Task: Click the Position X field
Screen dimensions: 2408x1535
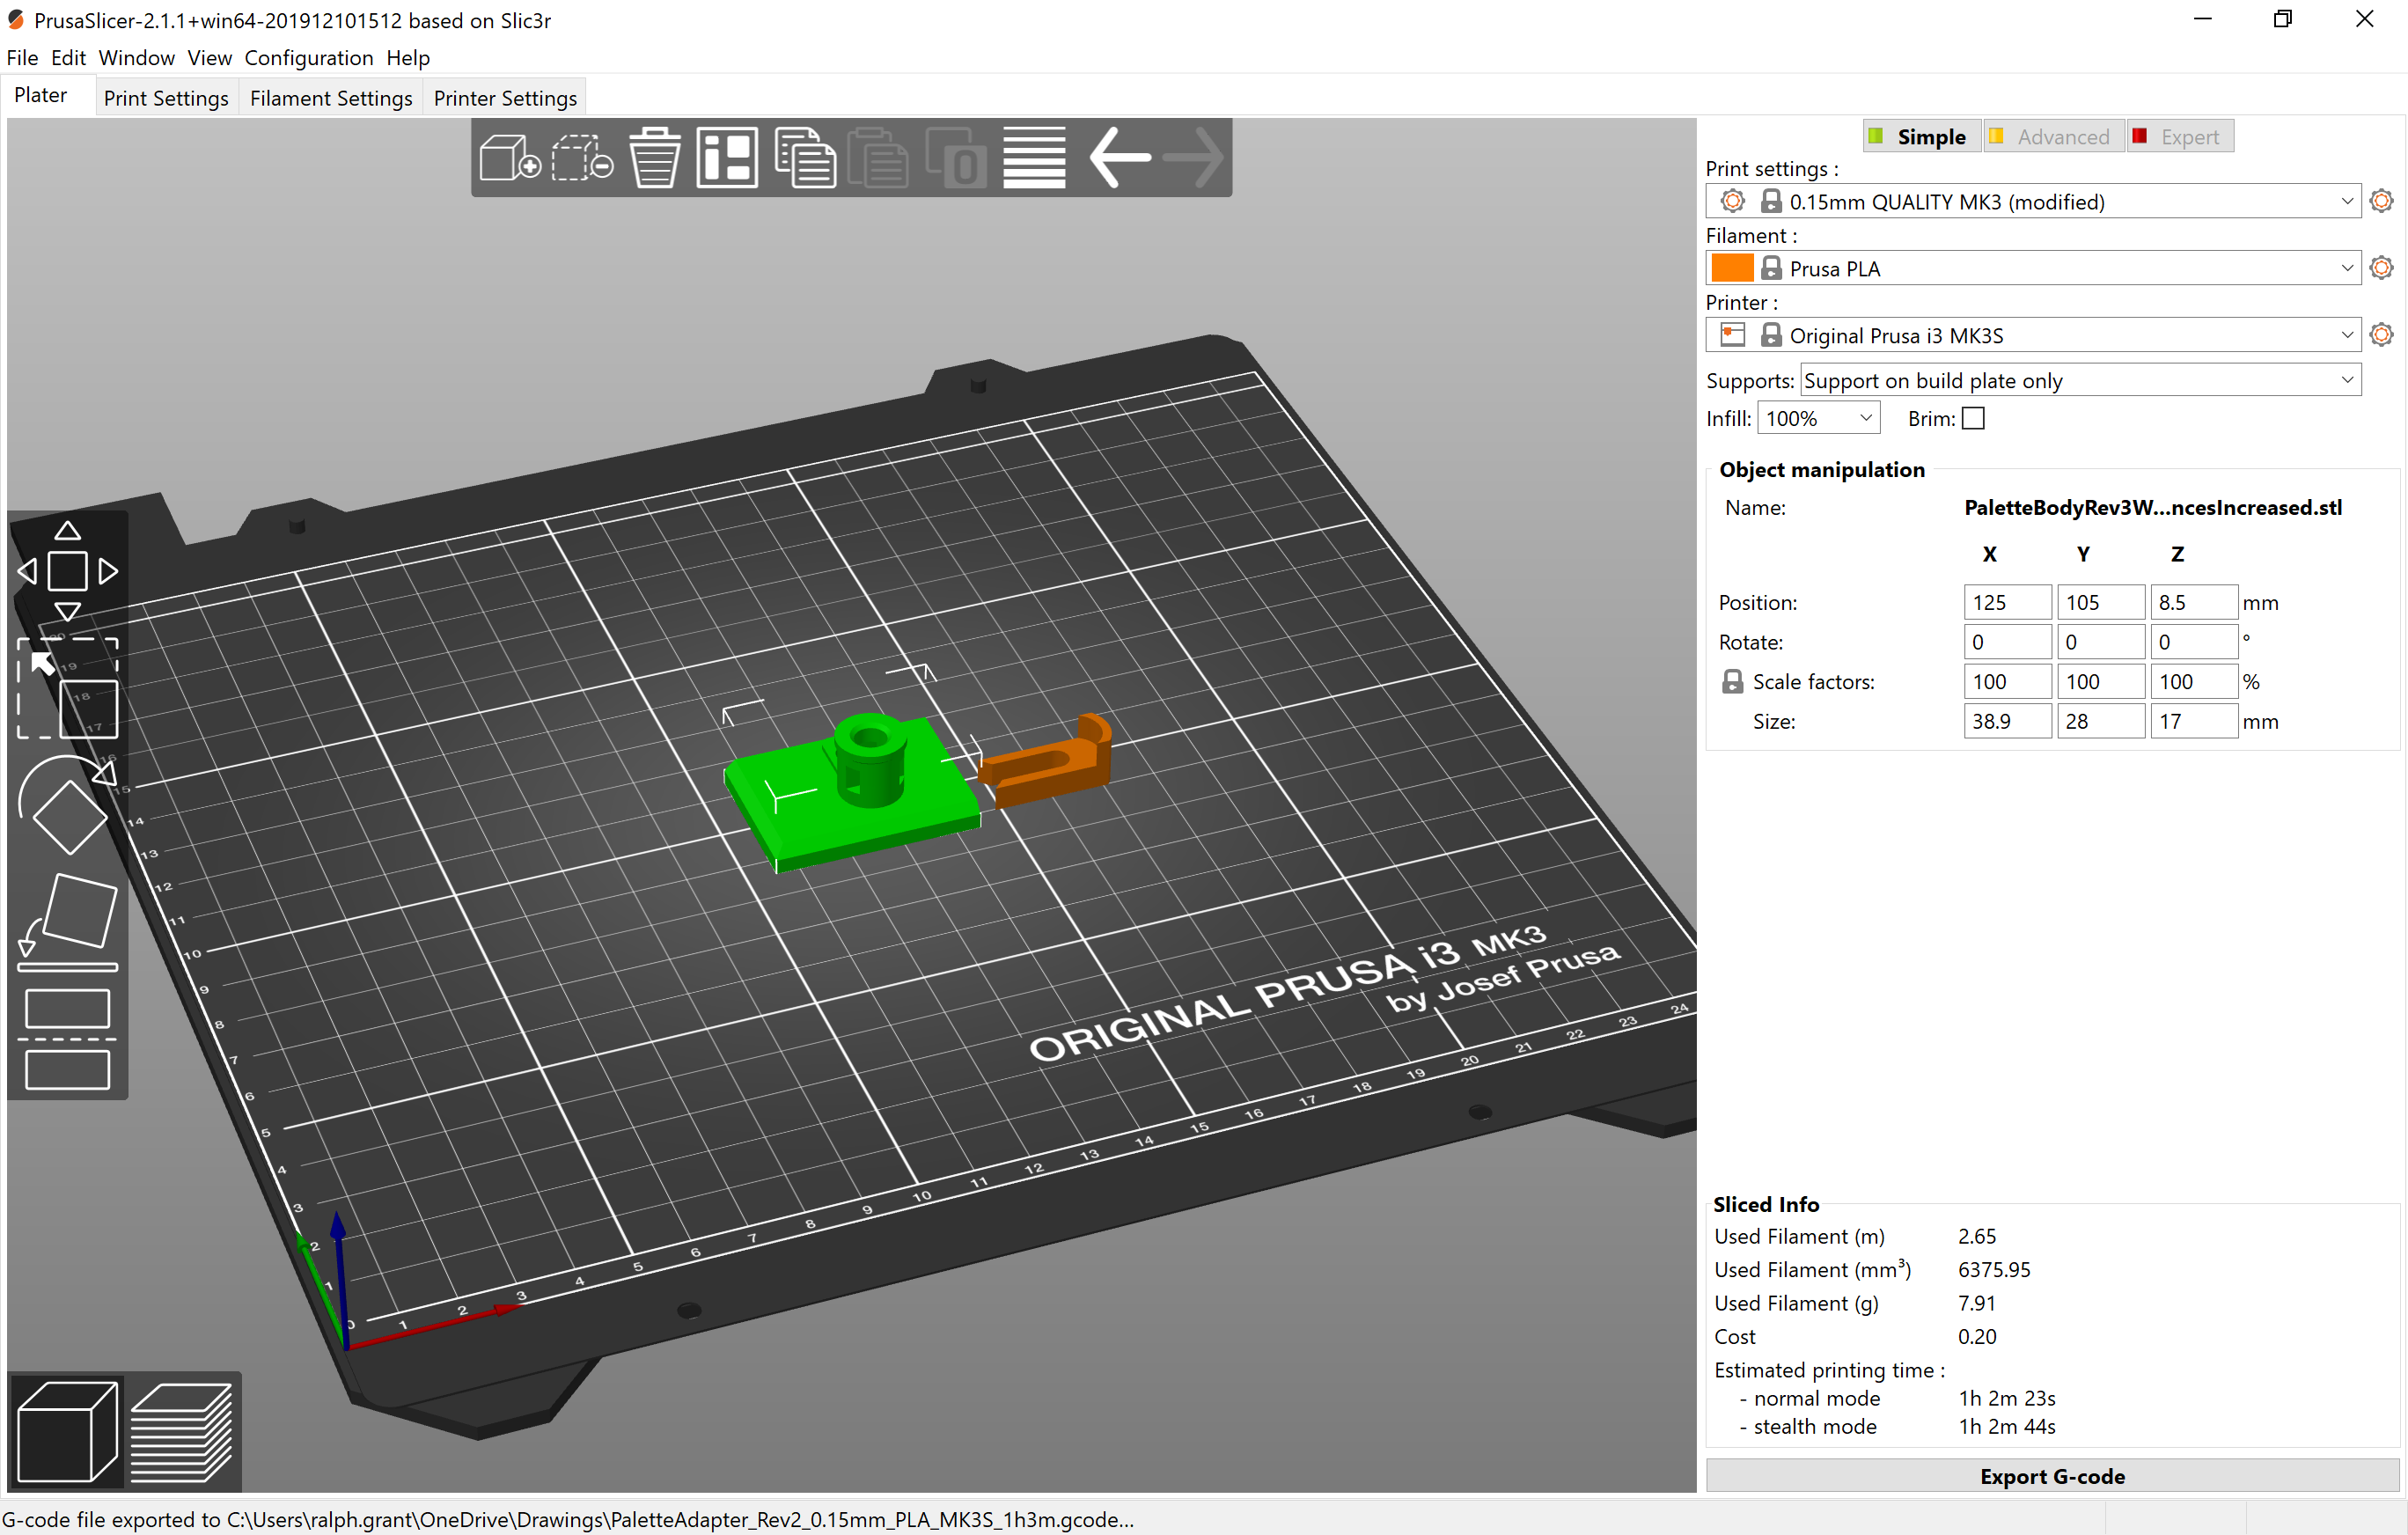Action: click(2007, 602)
